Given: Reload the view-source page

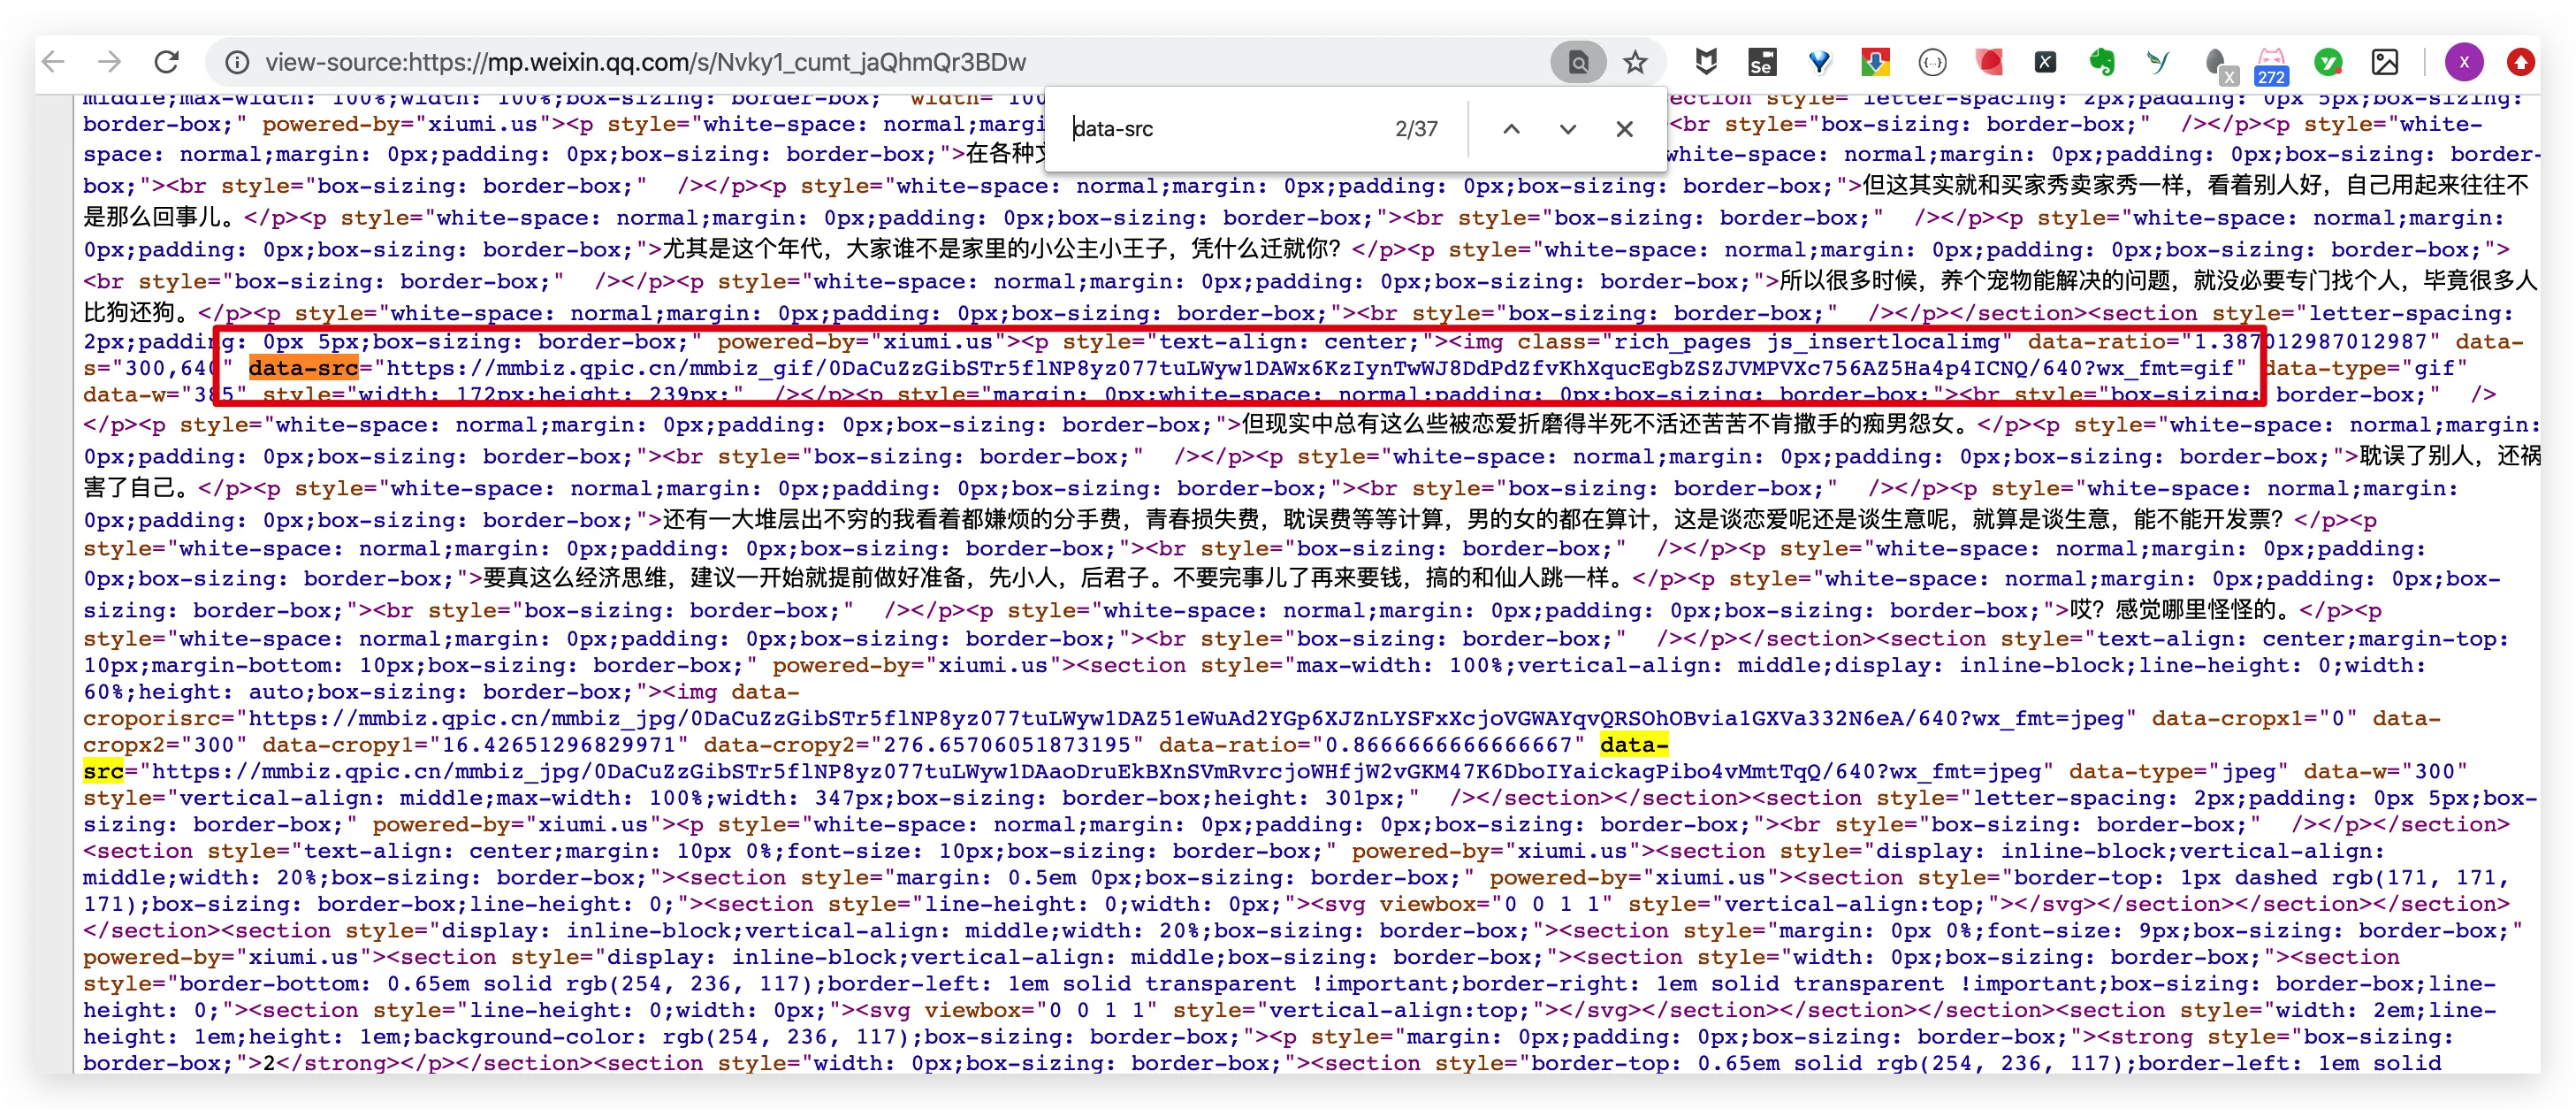Looking at the screenshot, I should point(167,62).
